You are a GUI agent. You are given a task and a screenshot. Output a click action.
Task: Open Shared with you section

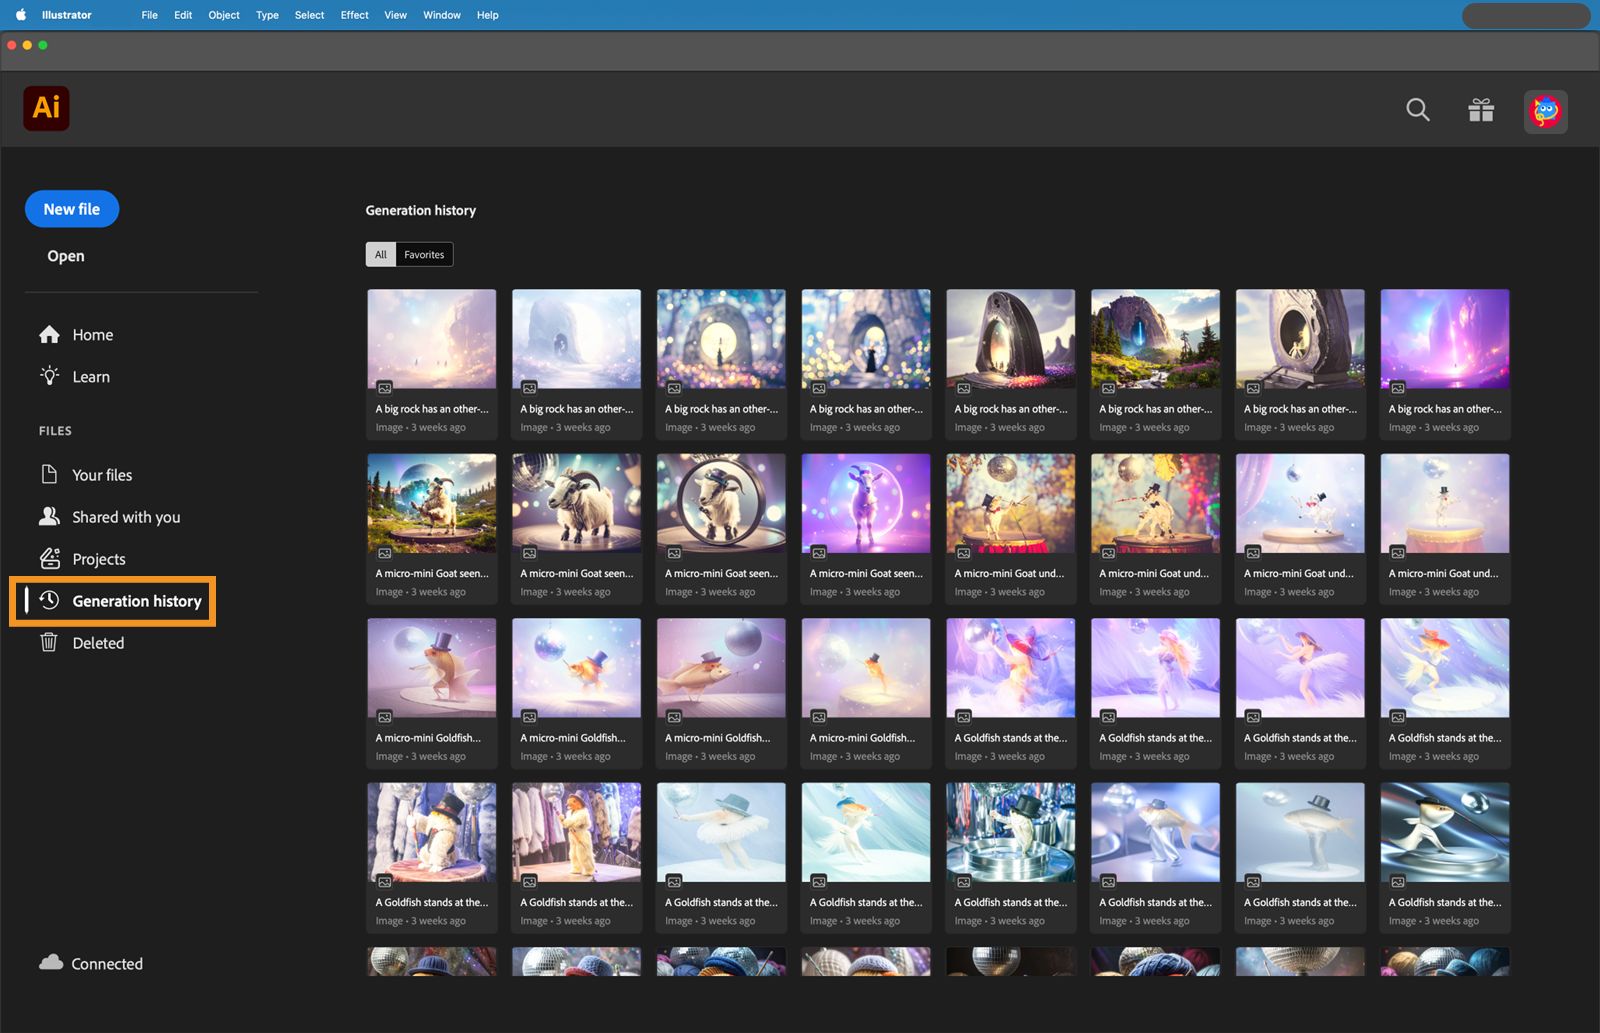click(125, 517)
